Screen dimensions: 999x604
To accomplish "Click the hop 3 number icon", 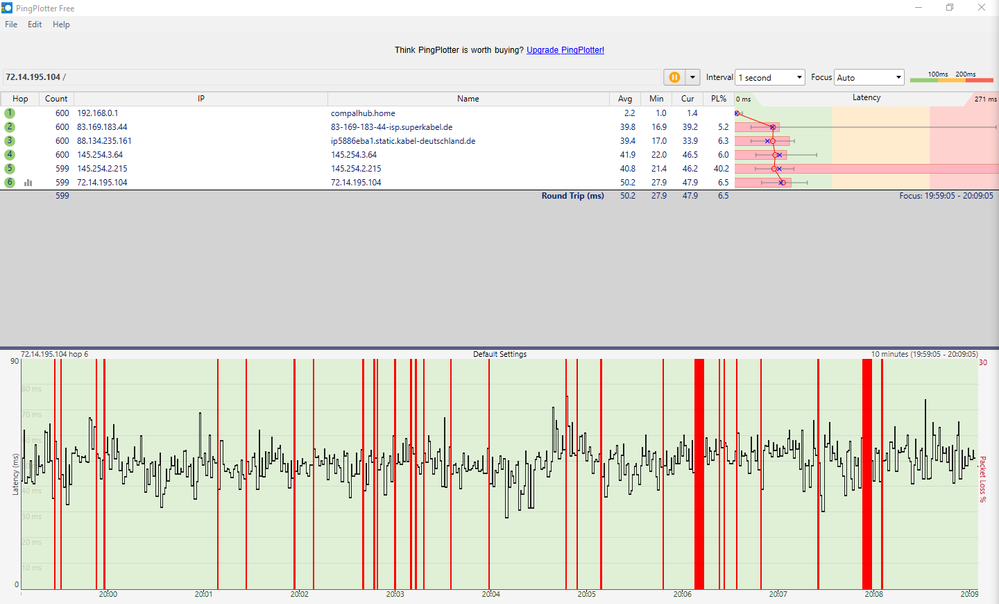I will 10,141.
